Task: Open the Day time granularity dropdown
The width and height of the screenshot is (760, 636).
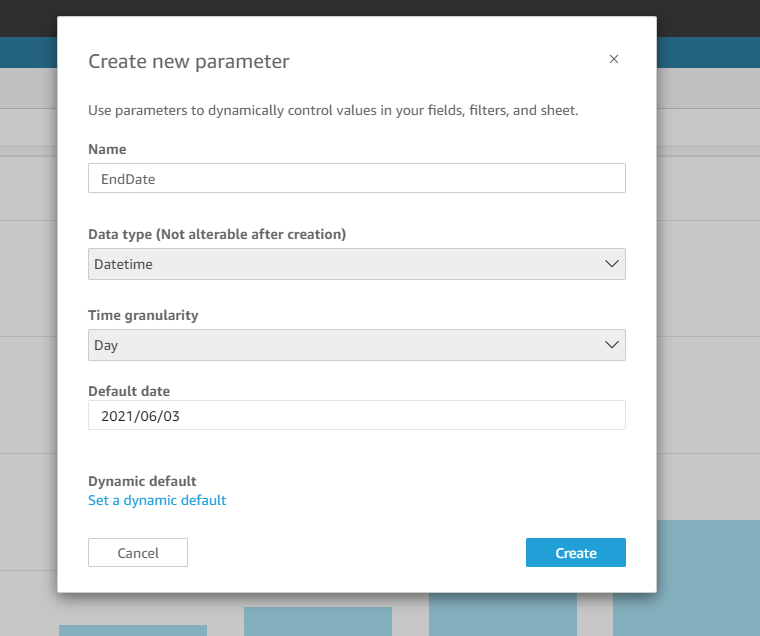Action: coord(357,345)
